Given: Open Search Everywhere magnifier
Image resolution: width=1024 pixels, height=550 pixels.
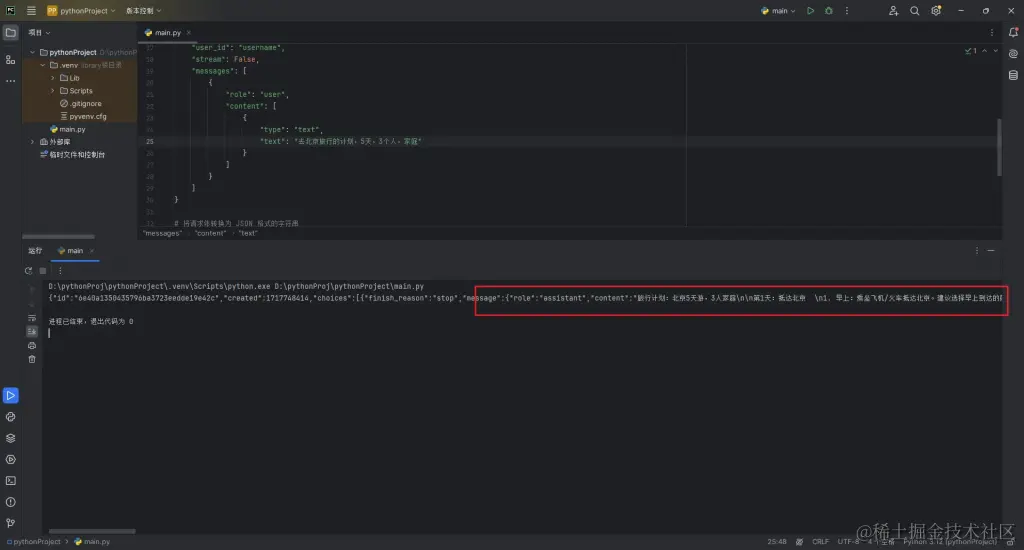Looking at the screenshot, I should pos(914,10).
